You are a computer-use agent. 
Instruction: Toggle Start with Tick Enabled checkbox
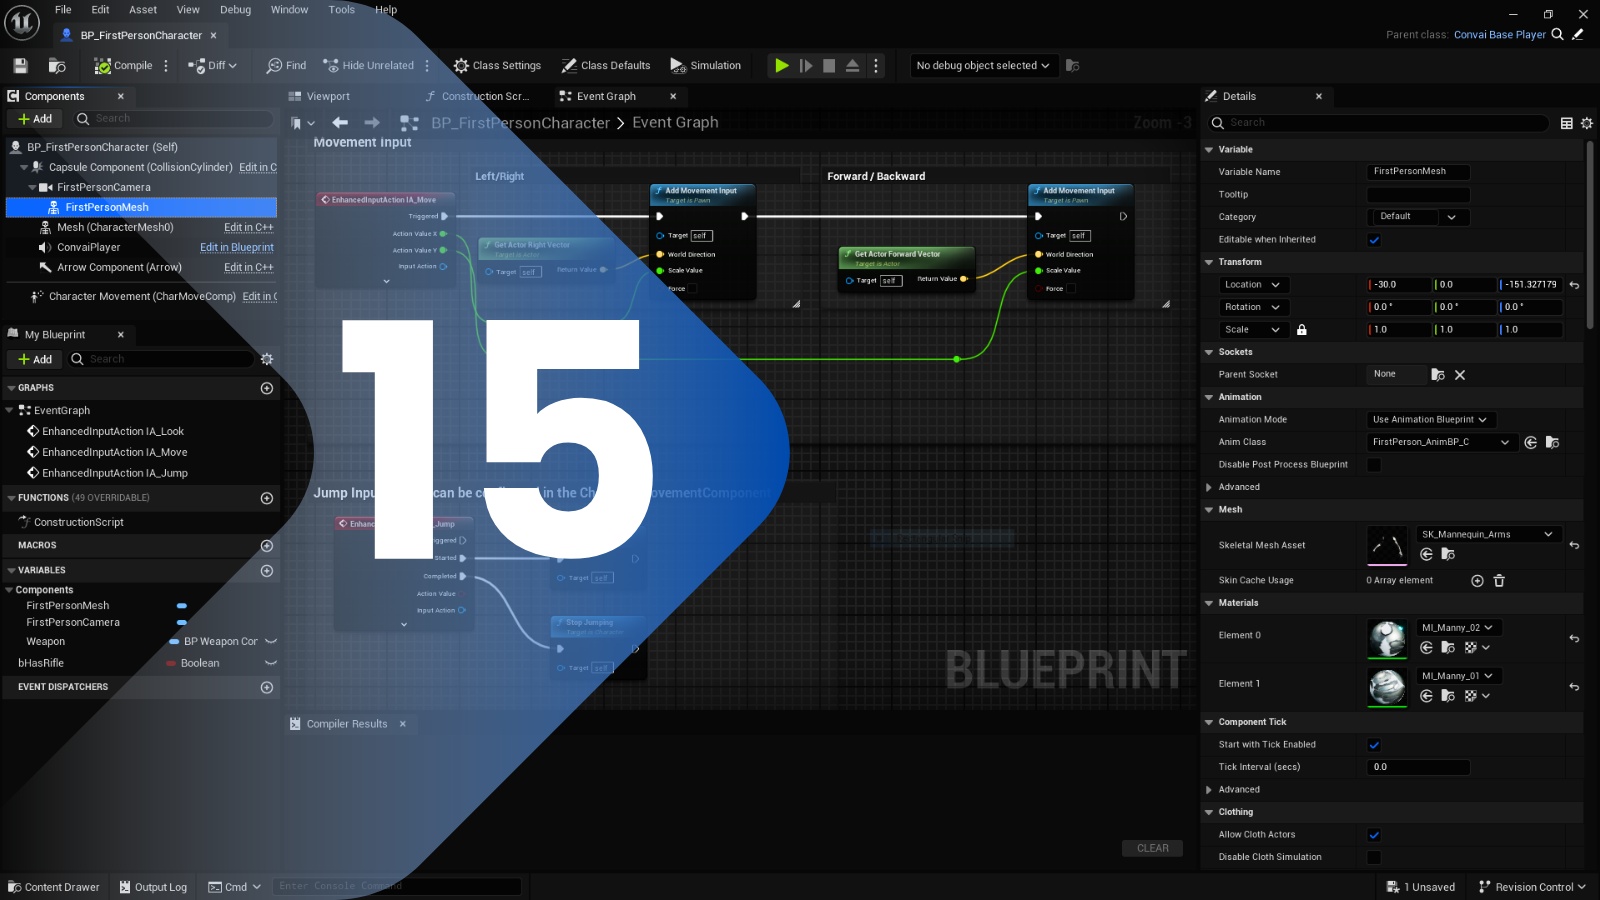pos(1374,745)
